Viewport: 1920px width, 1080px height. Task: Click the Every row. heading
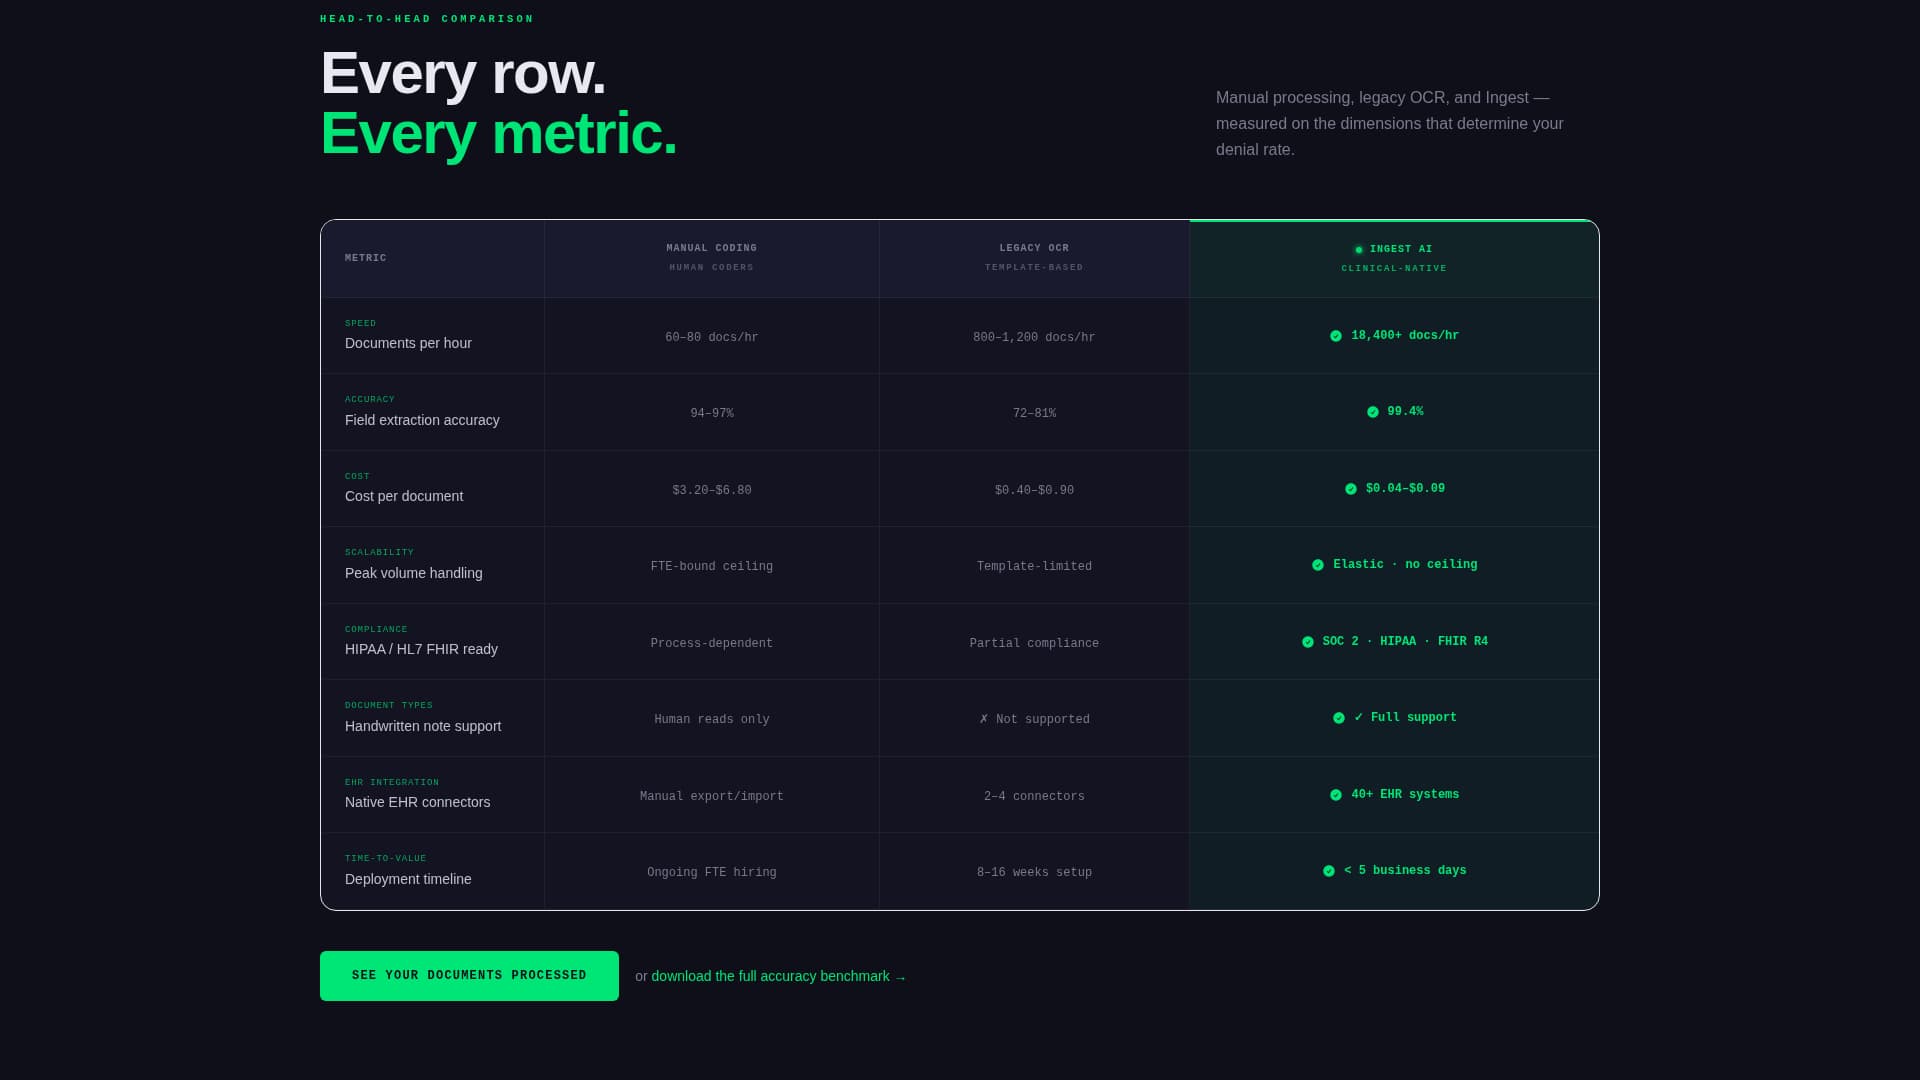click(x=463, y=73)
